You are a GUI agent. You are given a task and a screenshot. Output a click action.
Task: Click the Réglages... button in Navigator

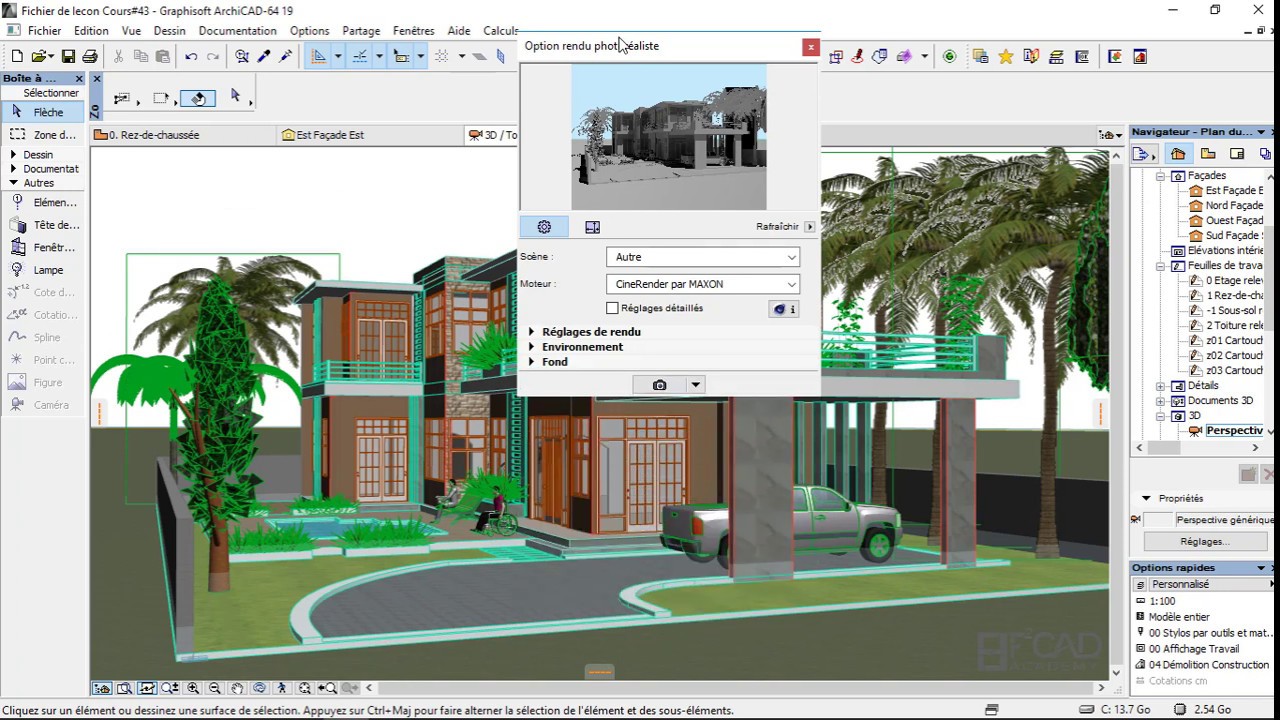tap(1204, 541)
